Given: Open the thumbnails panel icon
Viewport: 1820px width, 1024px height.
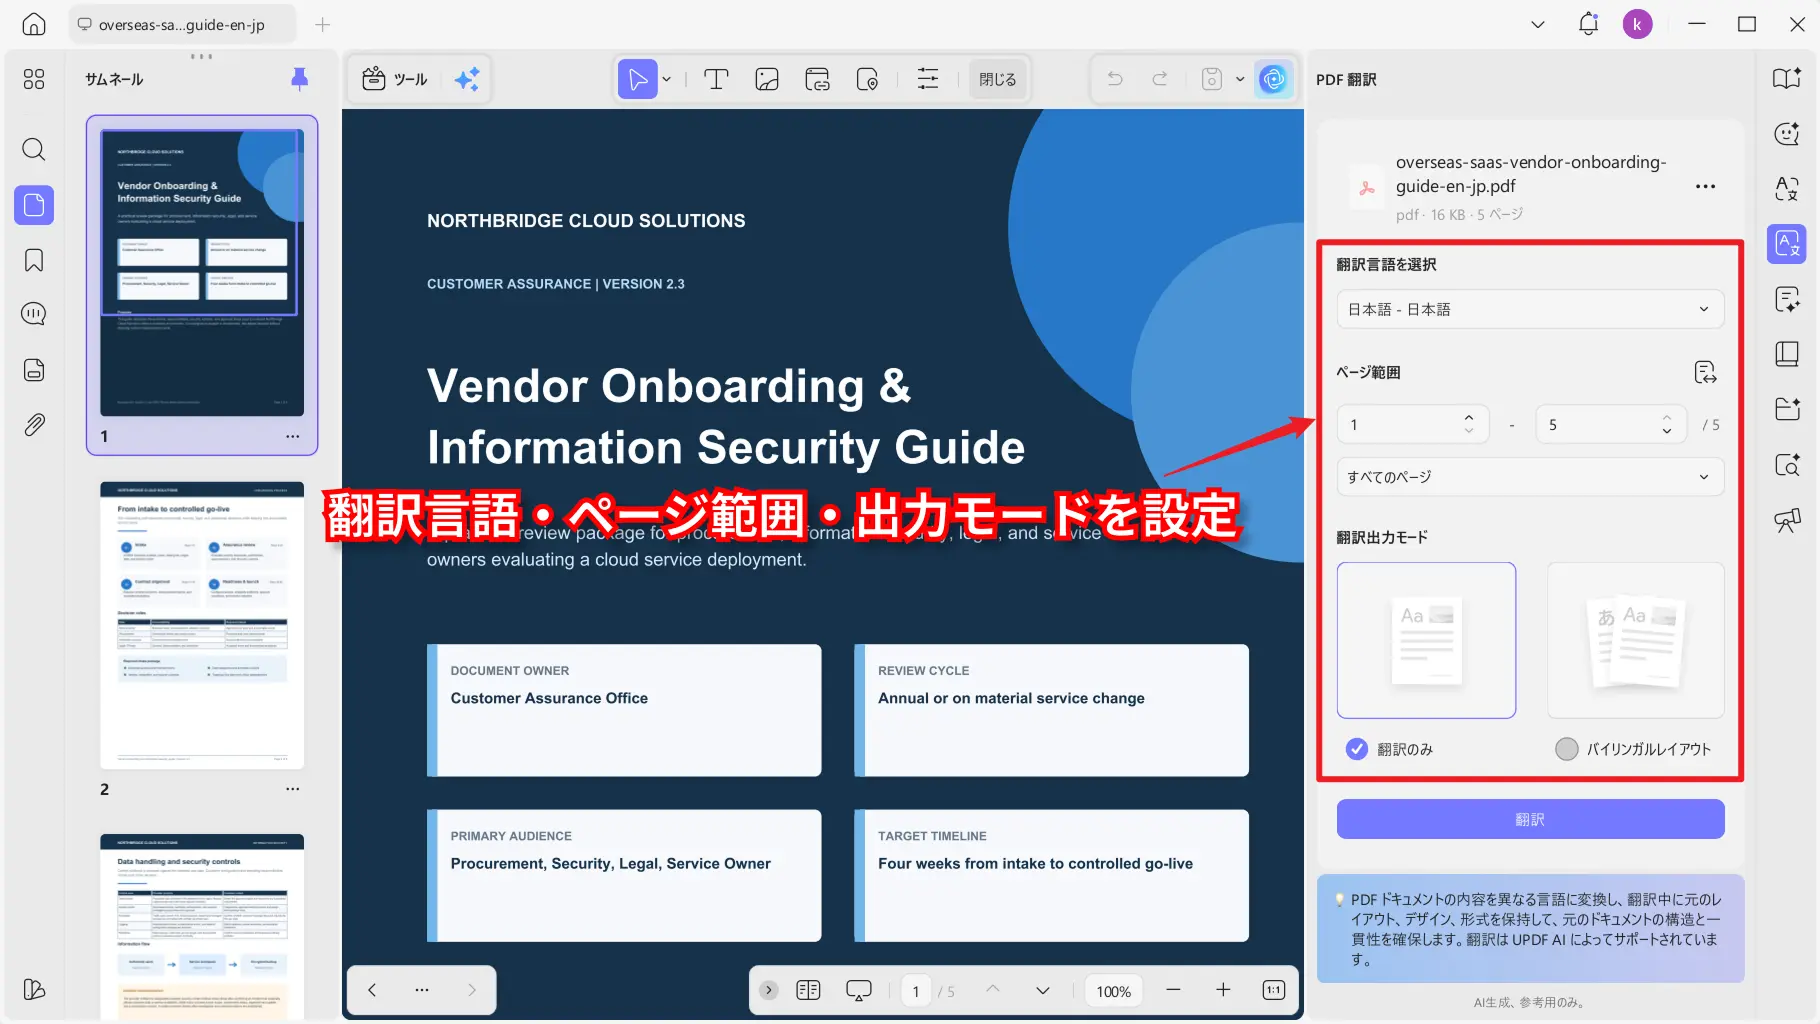Looking at the screenshot, I should click(34, 205).
